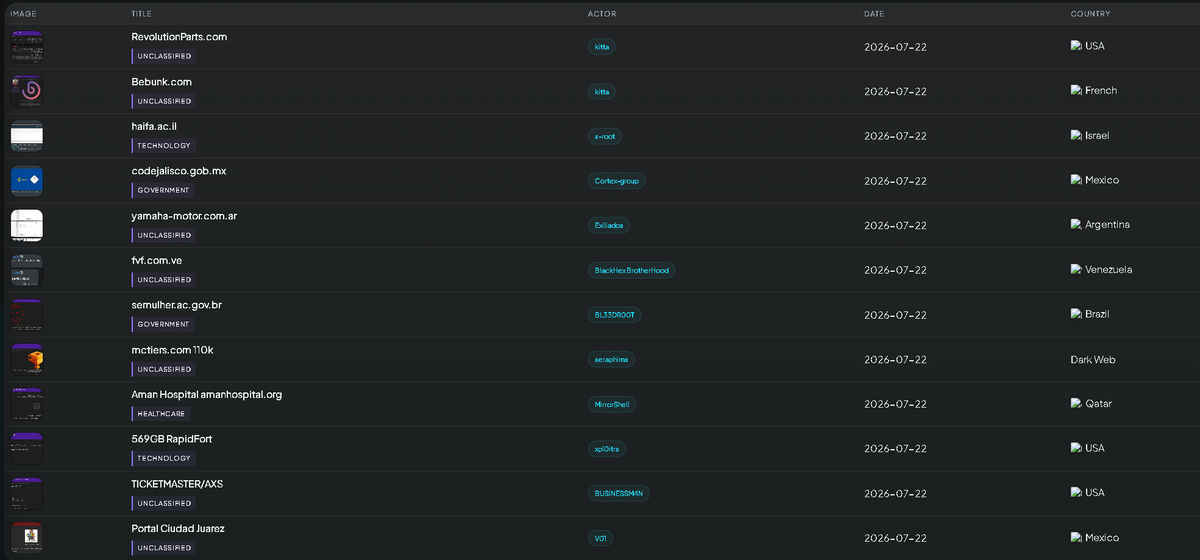Open the fvf.com.ve thumbnail image
The width and height of the screenshot is (1200, 560).
[x=27, y=270]
